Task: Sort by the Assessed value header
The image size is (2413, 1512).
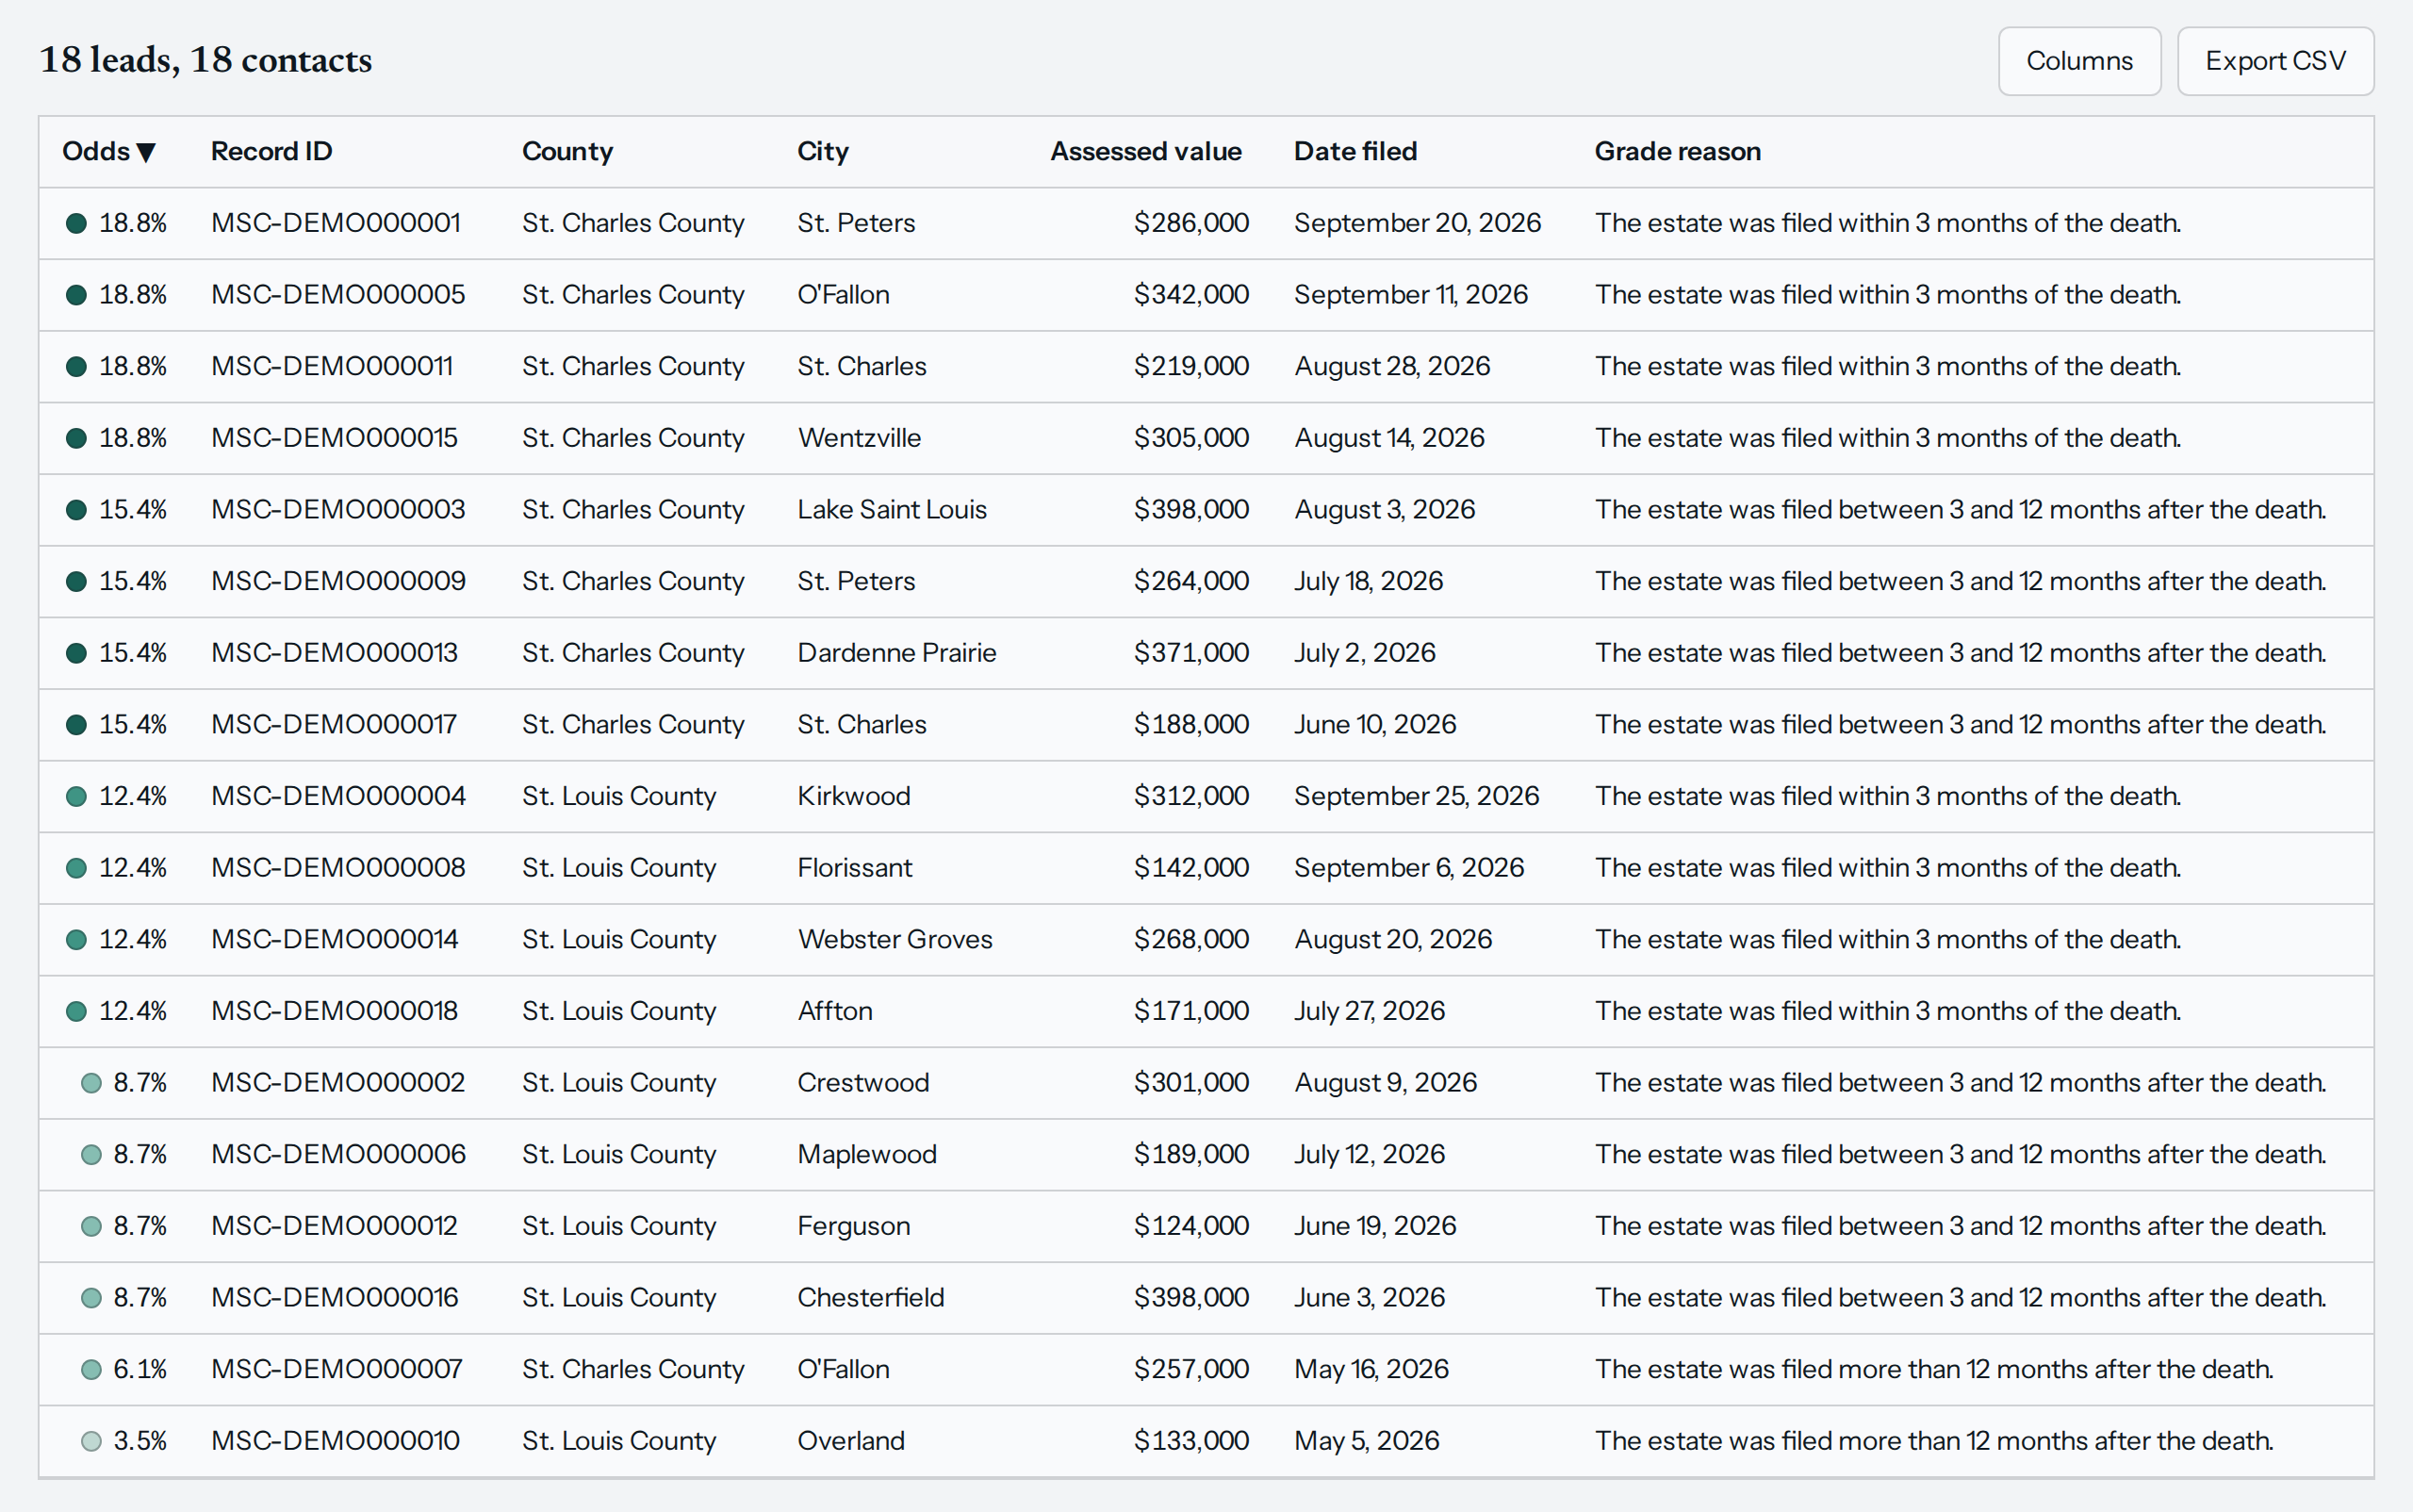Action: [x=1146, y=151]
